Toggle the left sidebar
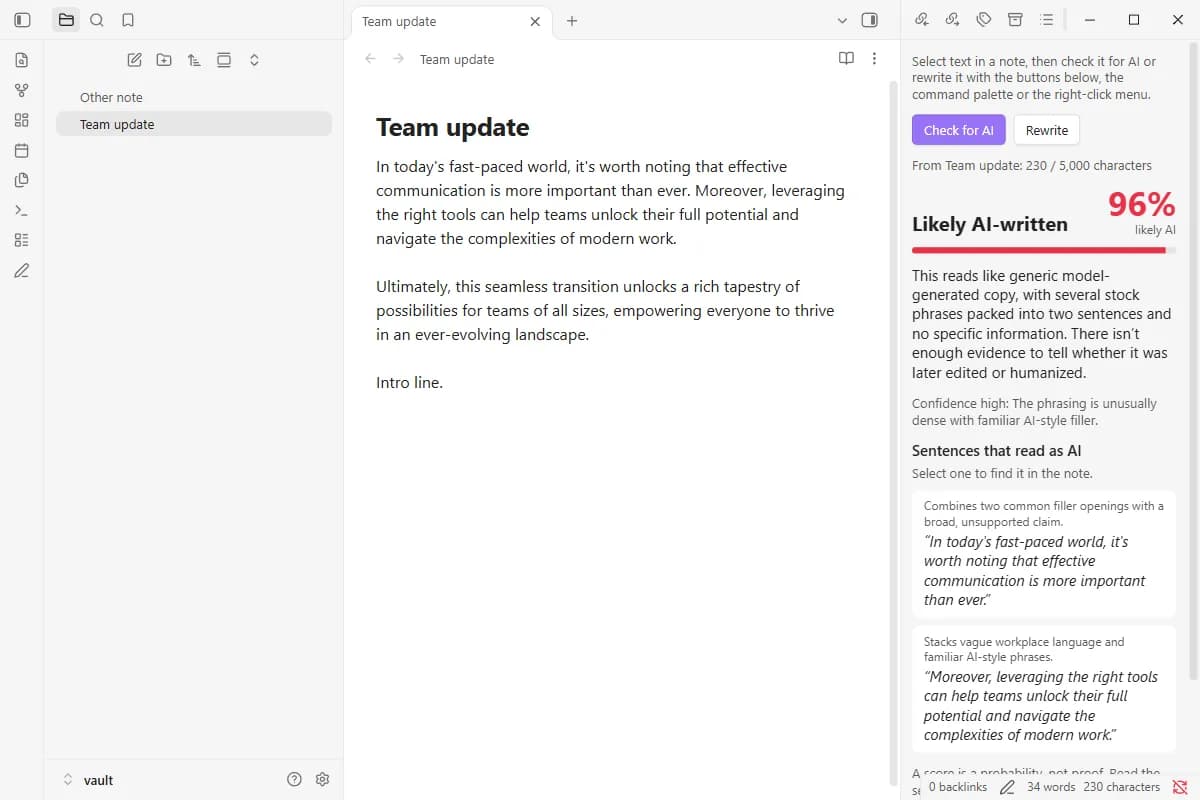The image size is (1200, 800). tap(22, 20)
